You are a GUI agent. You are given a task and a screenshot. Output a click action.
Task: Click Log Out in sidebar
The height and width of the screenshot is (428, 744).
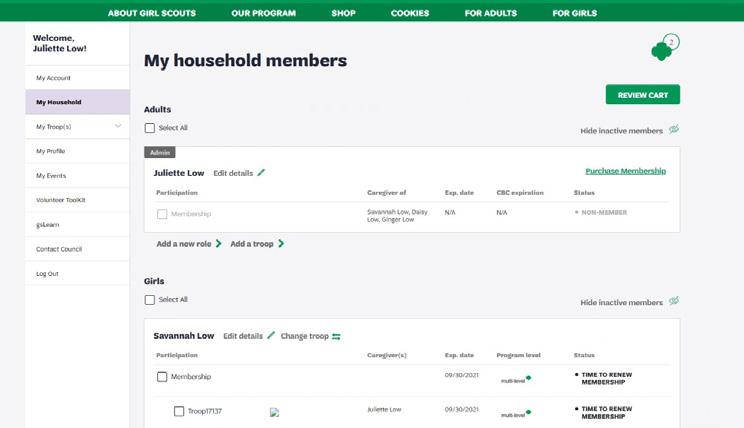click(77, 274)
